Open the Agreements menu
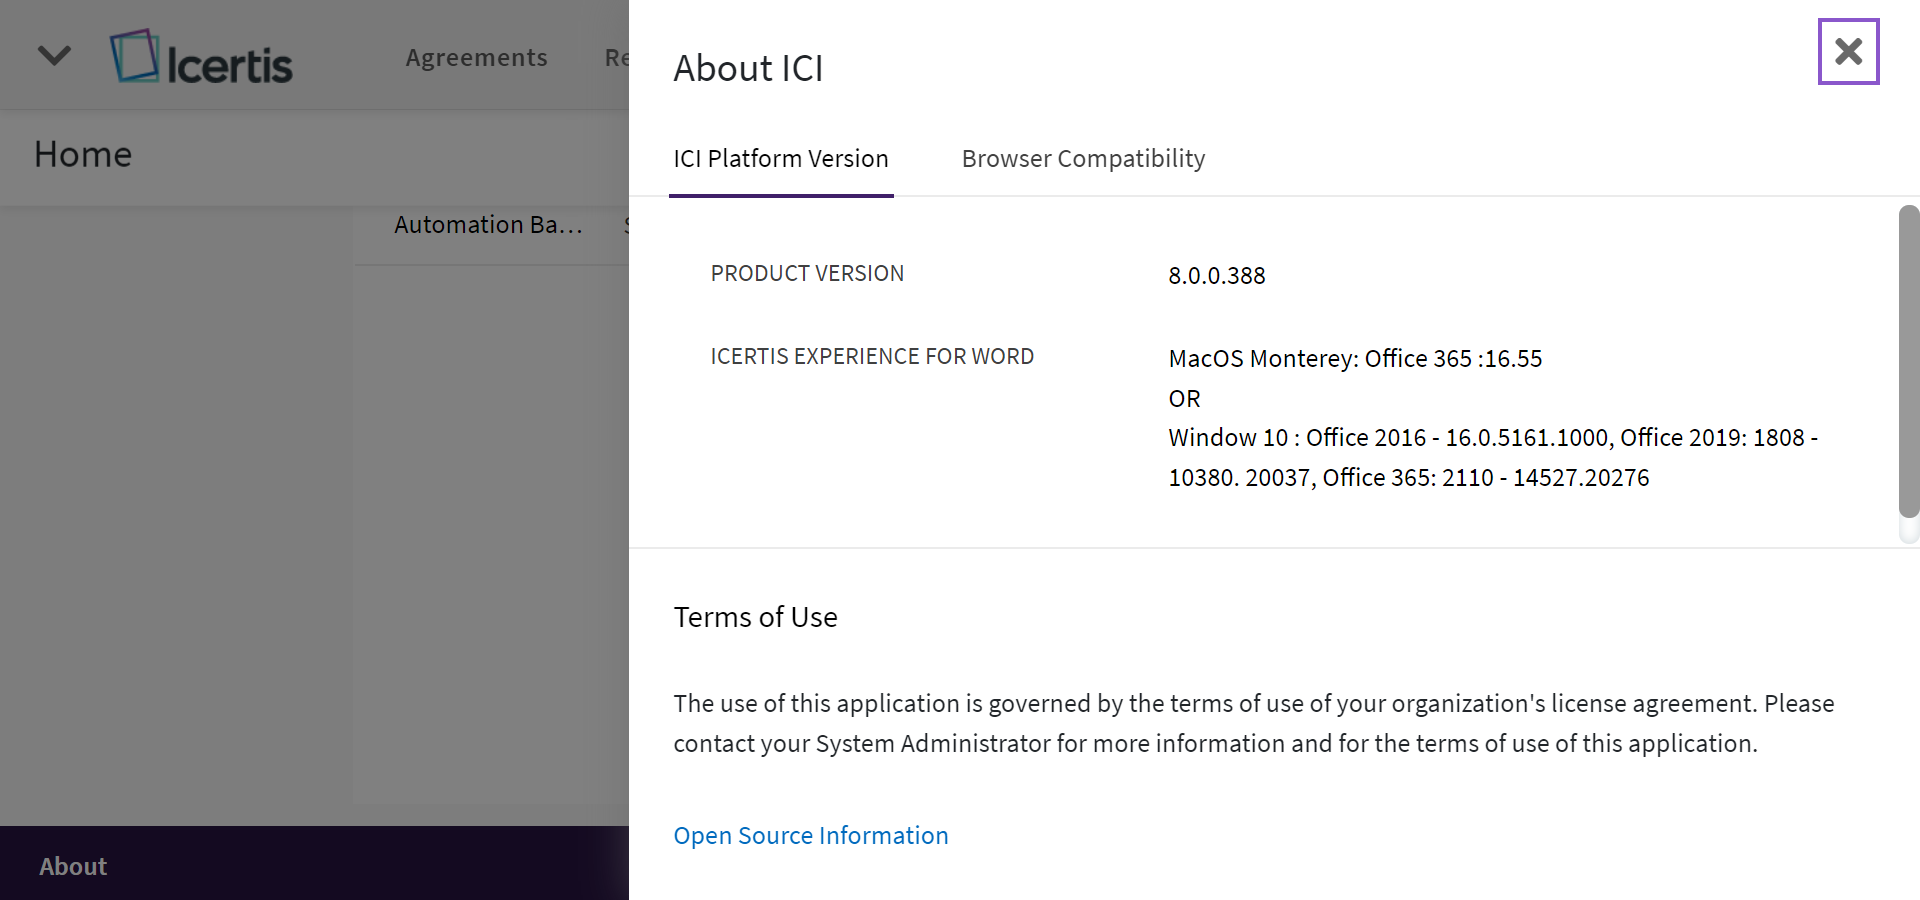Viewport: 1920px width, 900px height. click(x=476, y=58)
